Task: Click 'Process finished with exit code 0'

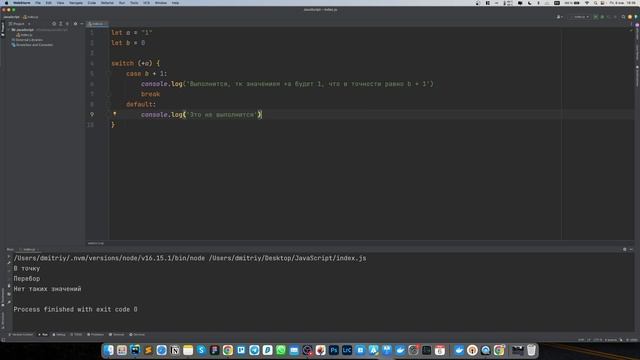Action: tap(76, 309)
